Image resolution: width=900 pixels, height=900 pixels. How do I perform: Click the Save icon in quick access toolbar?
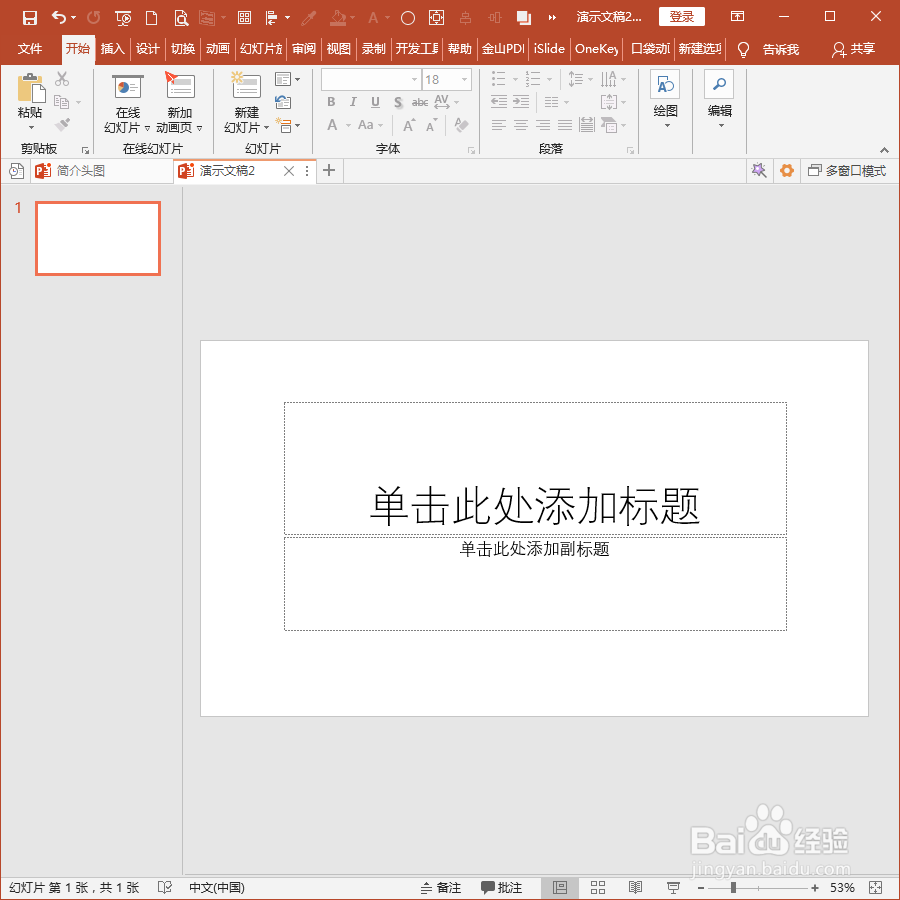coord(29,15)
